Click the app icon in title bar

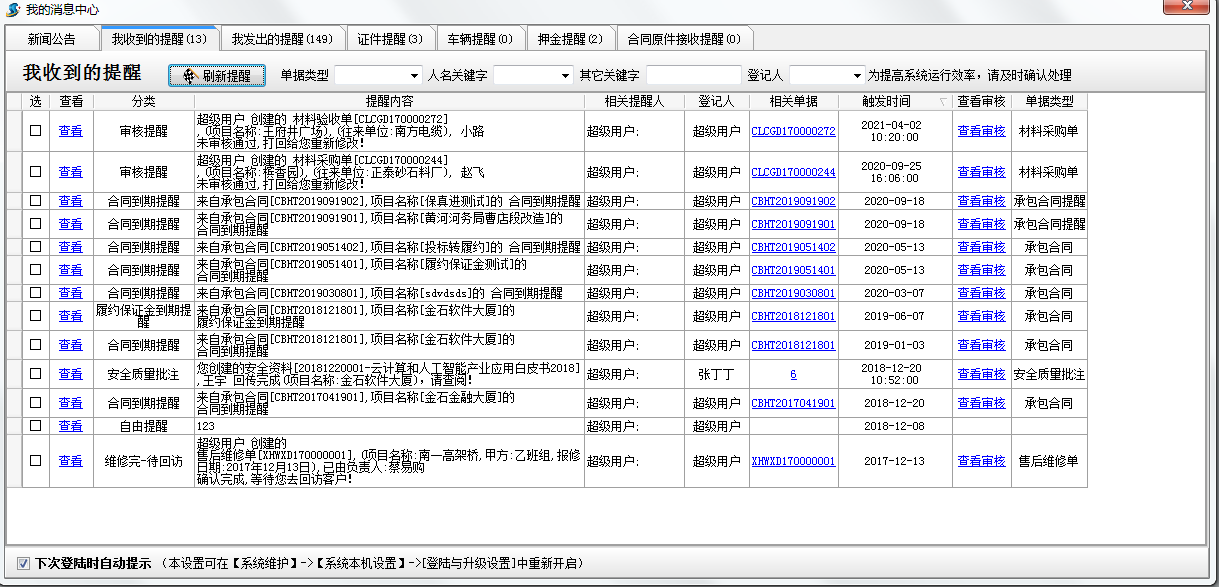11,9
